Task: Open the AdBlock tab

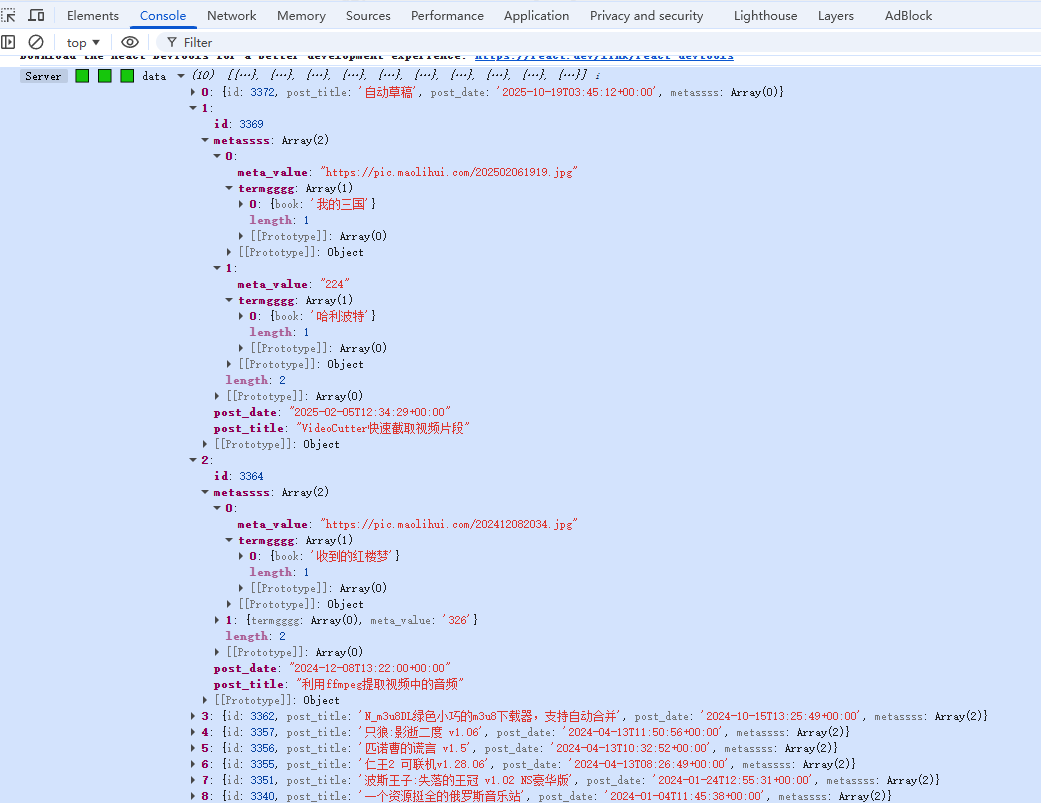Action: click(x=908, y=15)
